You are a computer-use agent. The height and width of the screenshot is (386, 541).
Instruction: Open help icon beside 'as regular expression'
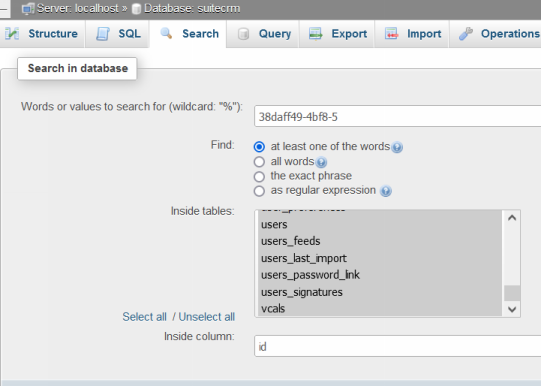(x=386, y=191)
